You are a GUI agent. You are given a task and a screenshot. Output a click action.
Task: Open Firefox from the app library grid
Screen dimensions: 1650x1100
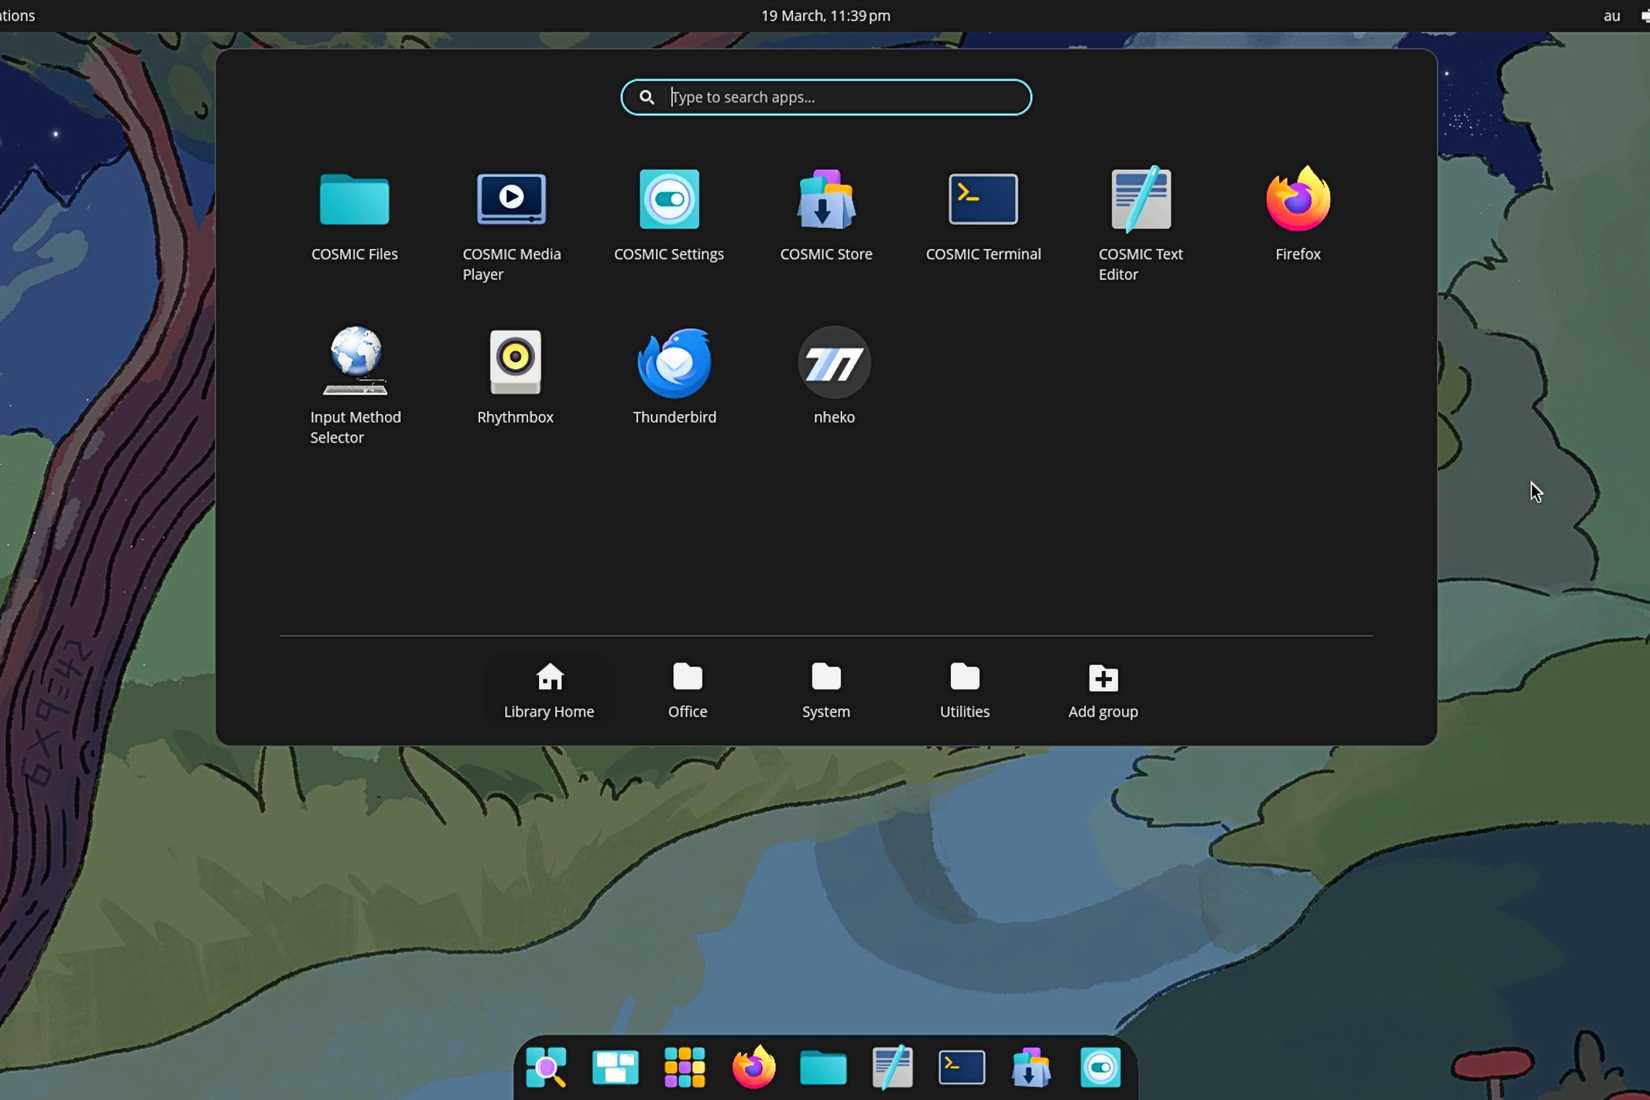[1298, 214]
